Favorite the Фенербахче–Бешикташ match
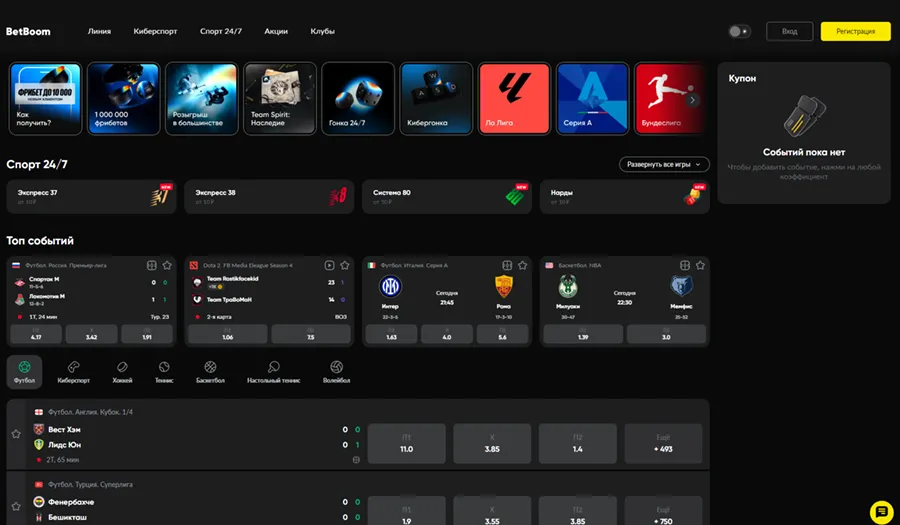The image size is (900, 525). pyautogui.click(x=16, y=507)
